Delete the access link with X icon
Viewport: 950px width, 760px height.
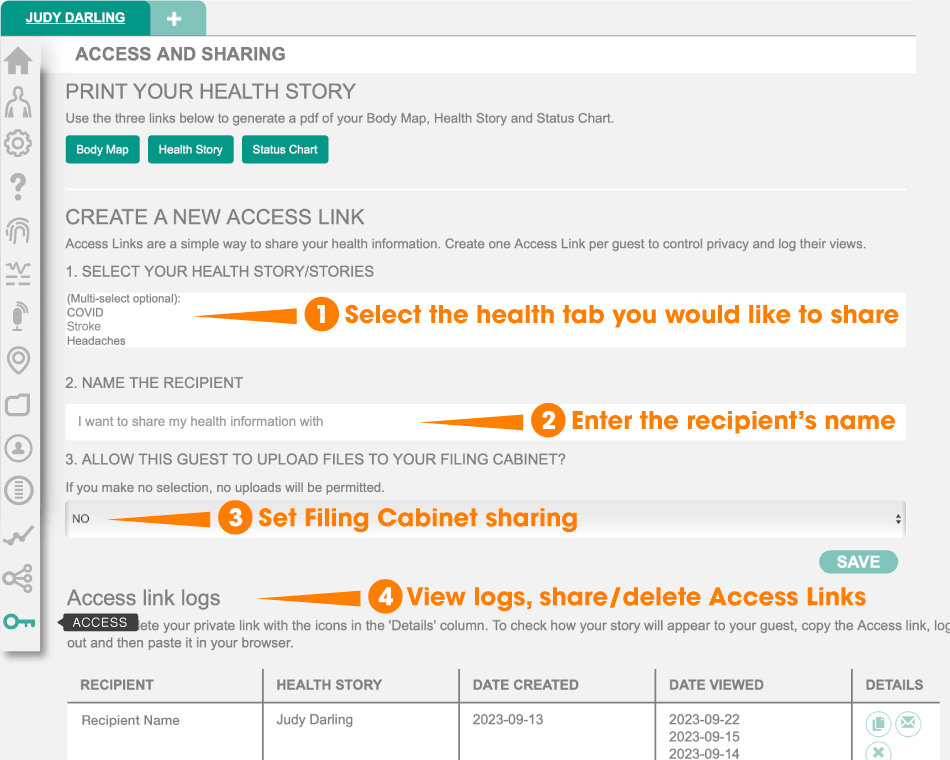(878, 752)
